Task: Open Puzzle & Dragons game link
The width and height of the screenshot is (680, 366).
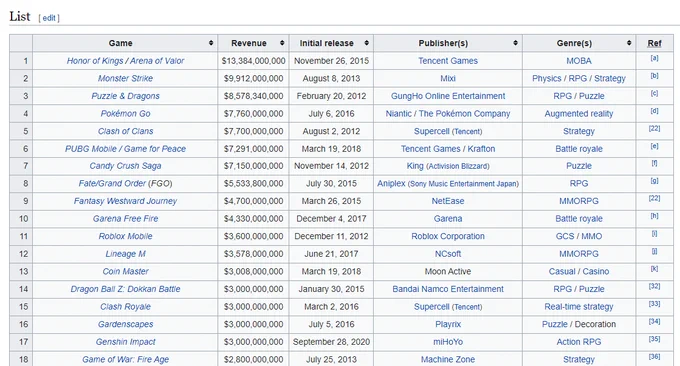Action: click(x=125, y=96)
